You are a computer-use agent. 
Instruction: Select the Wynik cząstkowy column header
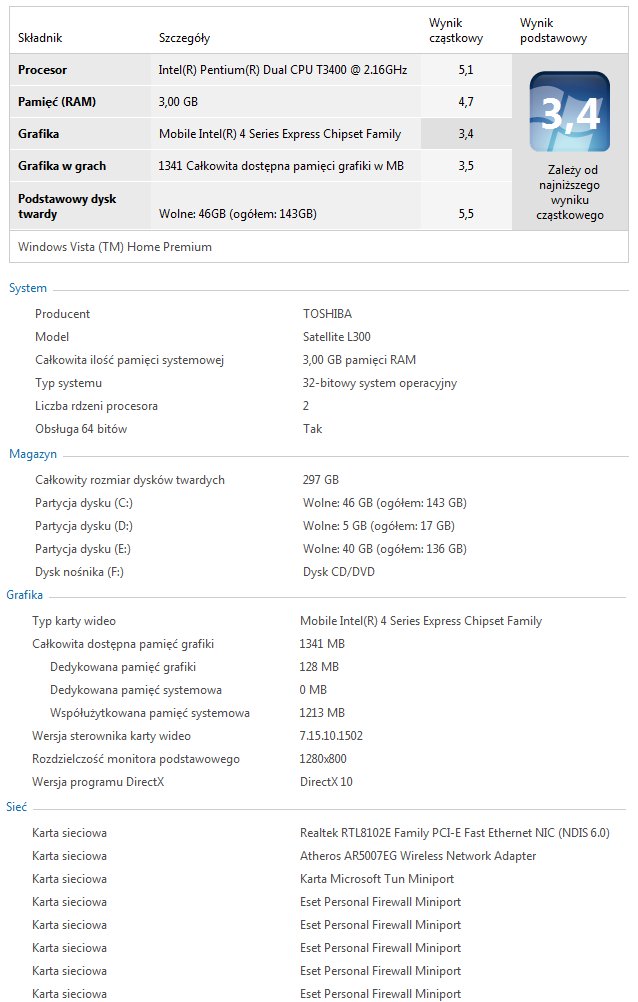coord(456,30)
